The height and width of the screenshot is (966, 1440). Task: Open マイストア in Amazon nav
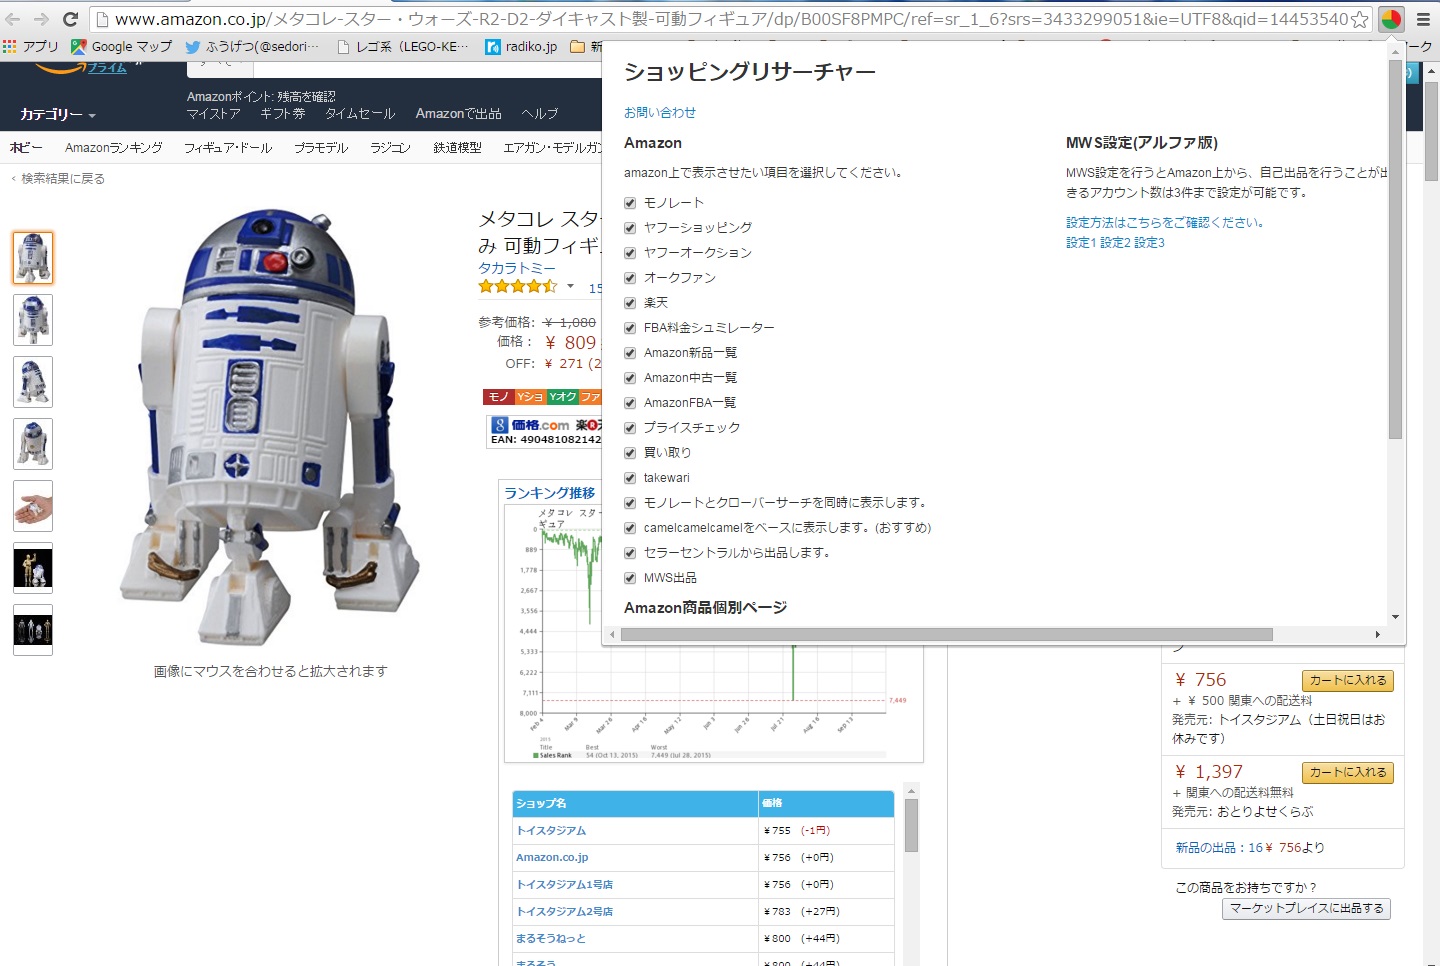213,114
